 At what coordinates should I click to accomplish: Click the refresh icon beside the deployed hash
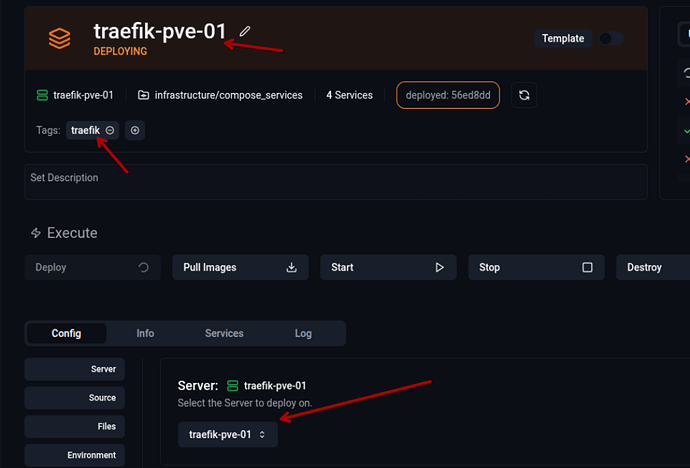pos(523,95)
